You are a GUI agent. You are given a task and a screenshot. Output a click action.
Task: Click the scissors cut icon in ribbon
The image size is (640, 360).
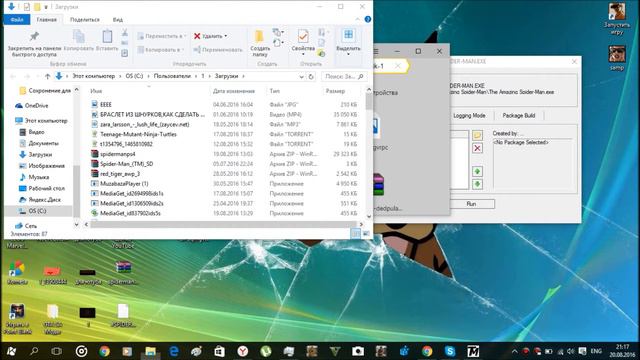click(x=125, y=33)
